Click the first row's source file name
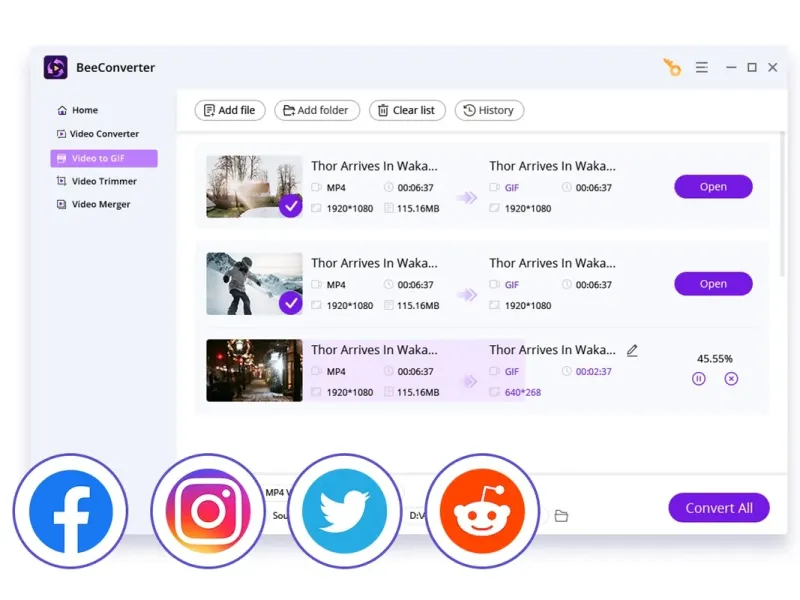Viewport: 800px width, 600px height. [x=374, y=166]
